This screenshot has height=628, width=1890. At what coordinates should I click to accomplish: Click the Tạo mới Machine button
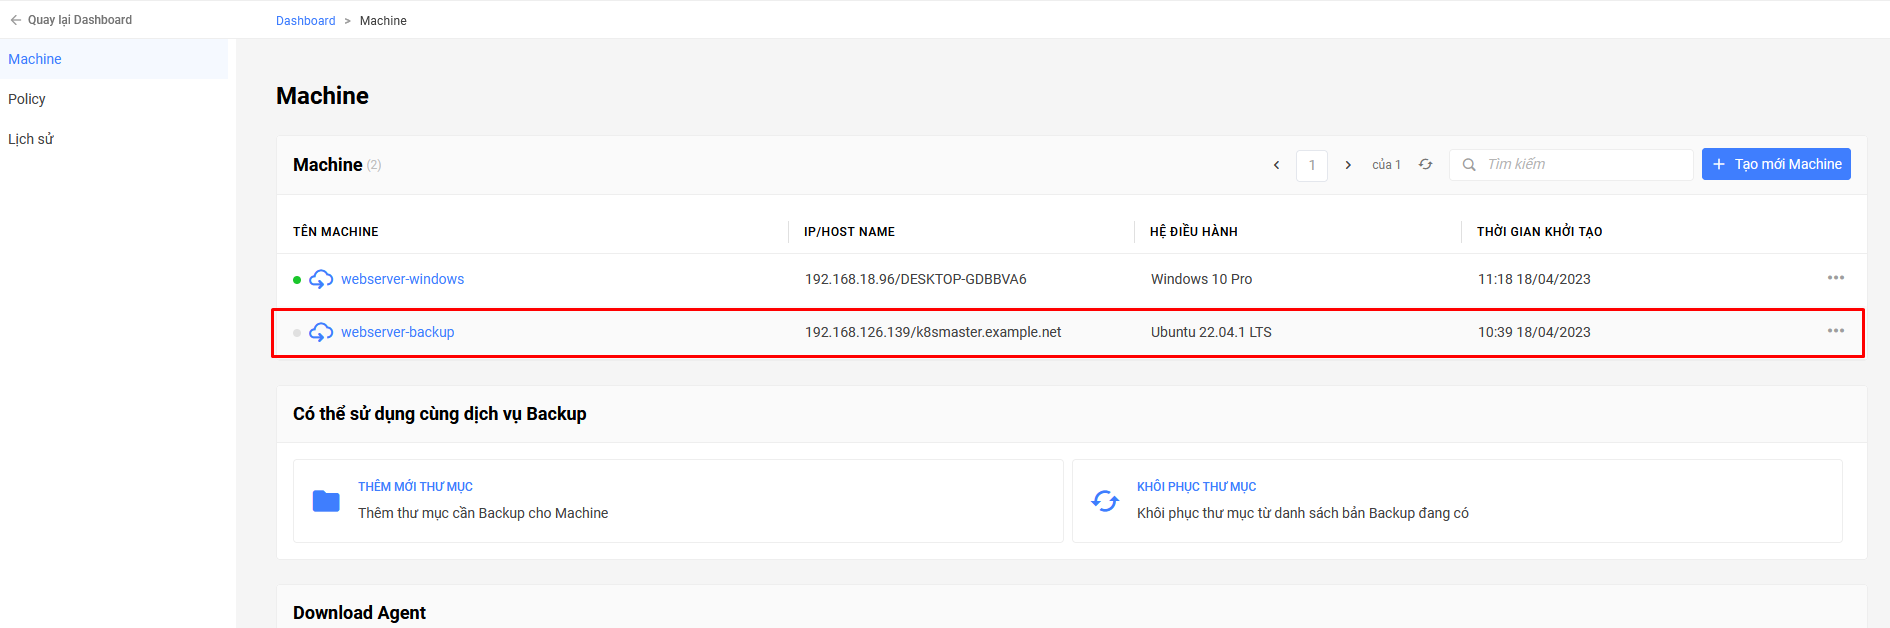coord(1776,164)
